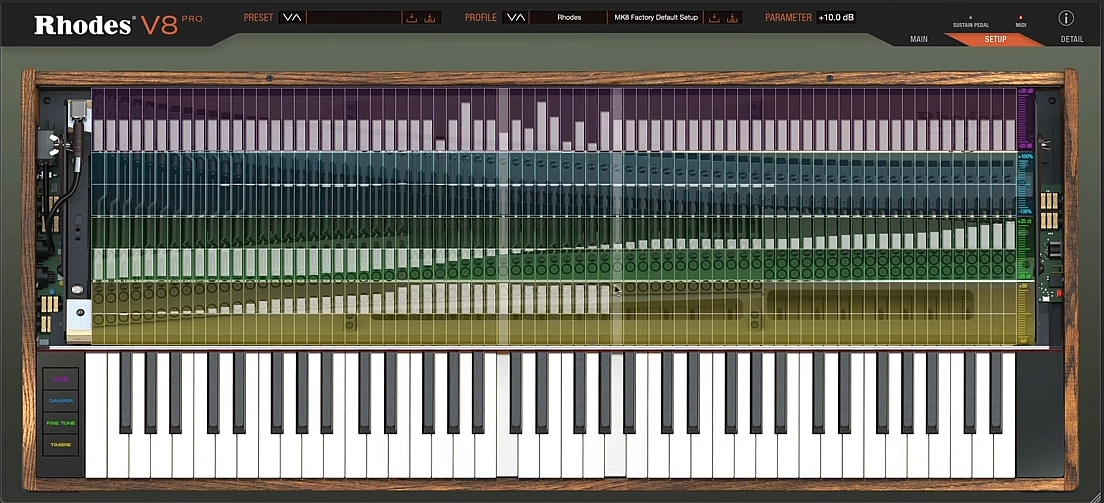Switch to the MAIN tab
1104x503 pixels.
[919, 39]
